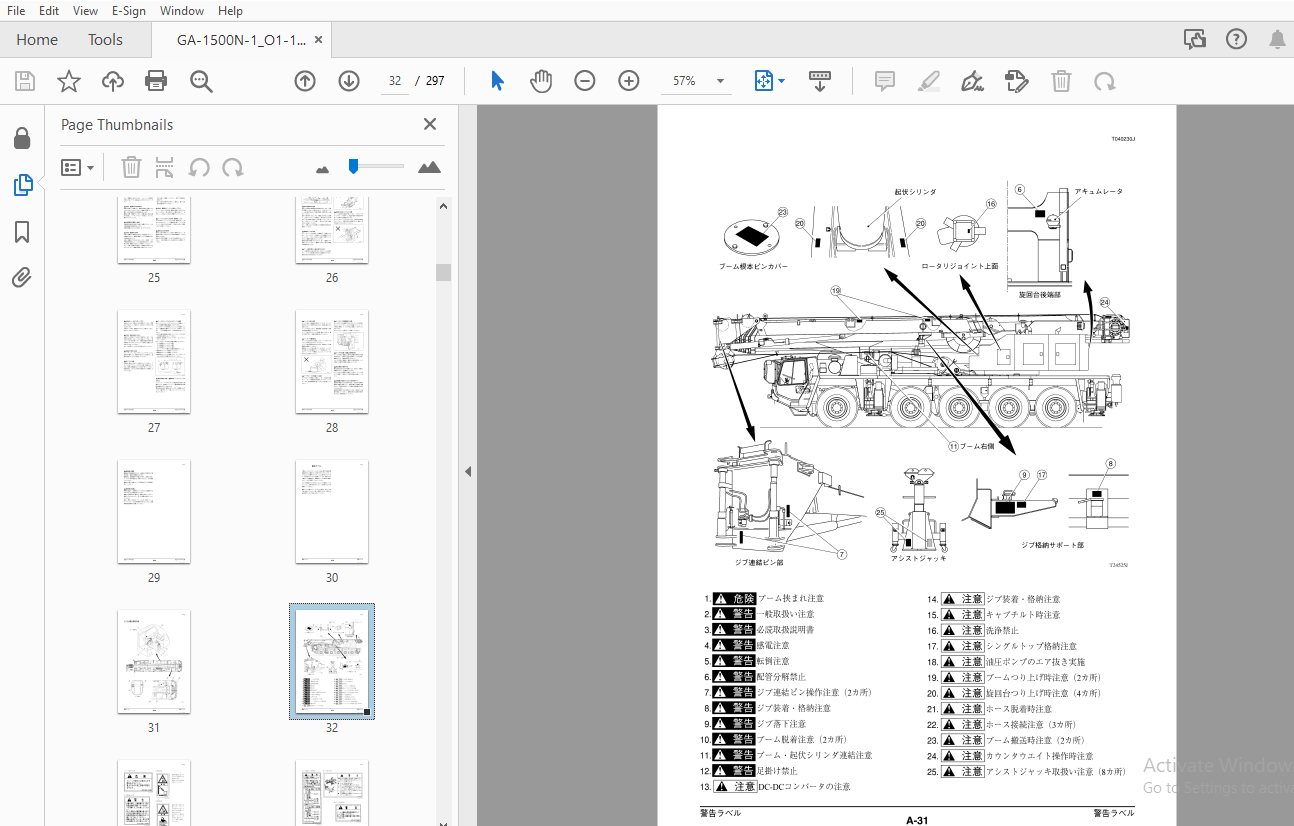Select page 27 thumbnail
This screenshot has width=1294, height=826.
pos(154,362)
